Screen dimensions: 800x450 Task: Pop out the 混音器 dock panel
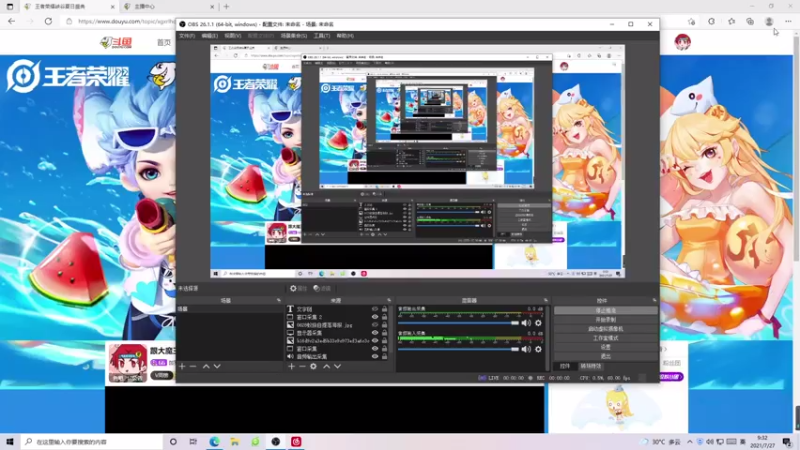coord(546,301)
